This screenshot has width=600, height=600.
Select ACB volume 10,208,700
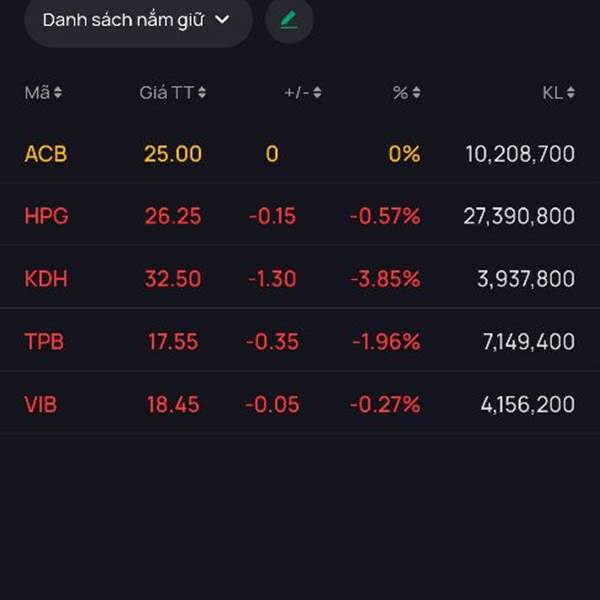point(520,154)
